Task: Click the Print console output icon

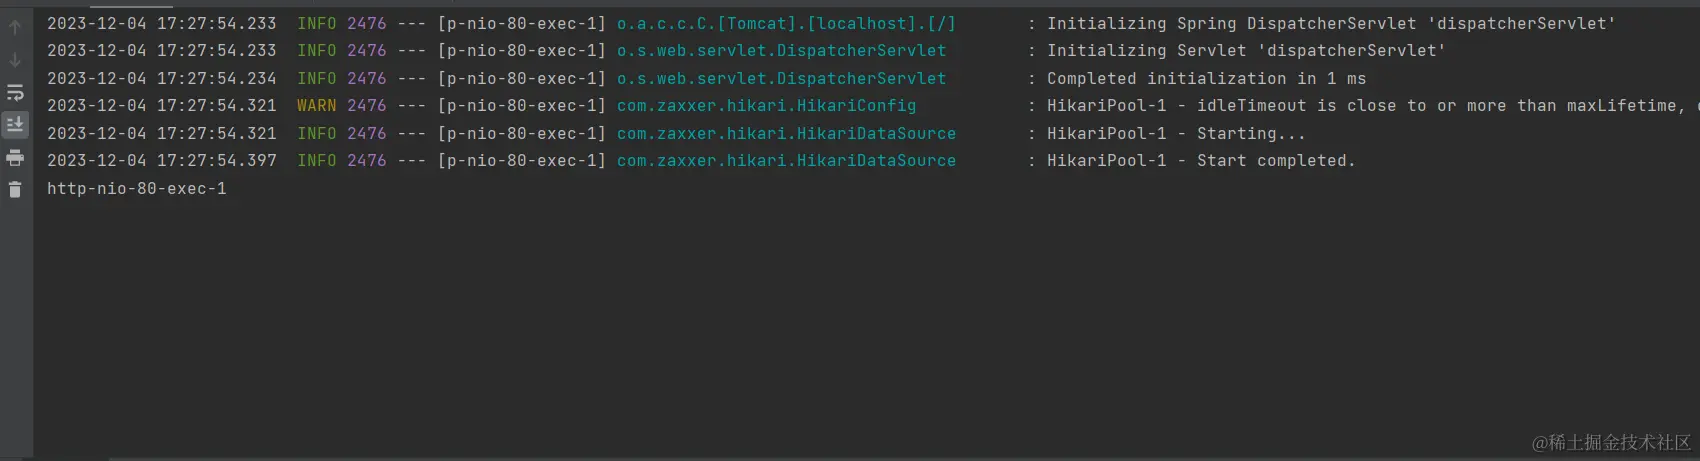Action: [x=15, y=158]
